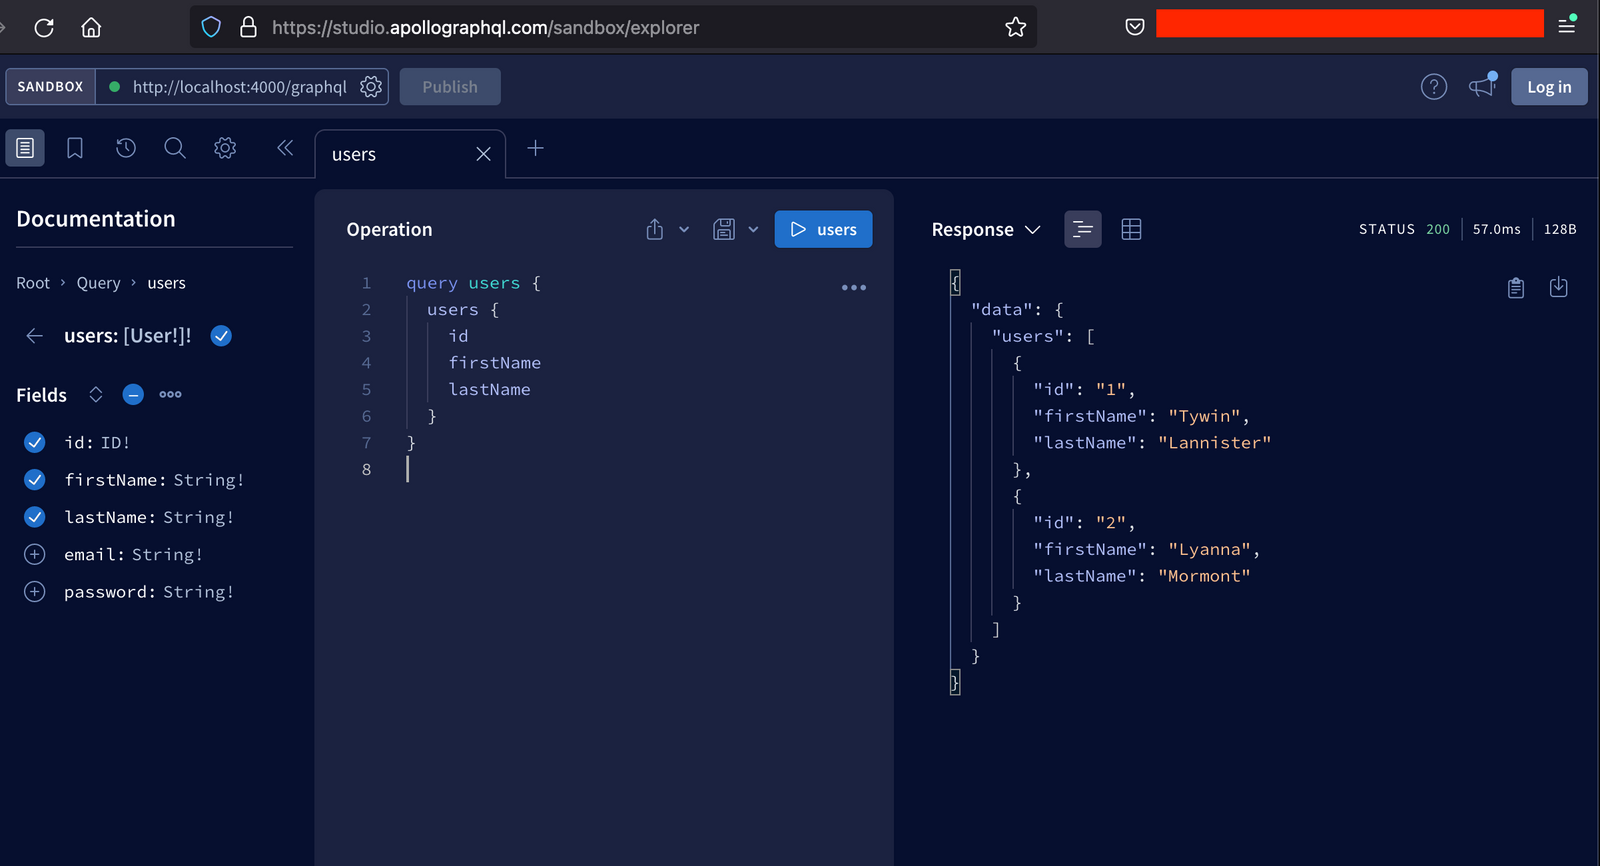
Task: Click the 128B response size
Action: (x=1560, y=229)
